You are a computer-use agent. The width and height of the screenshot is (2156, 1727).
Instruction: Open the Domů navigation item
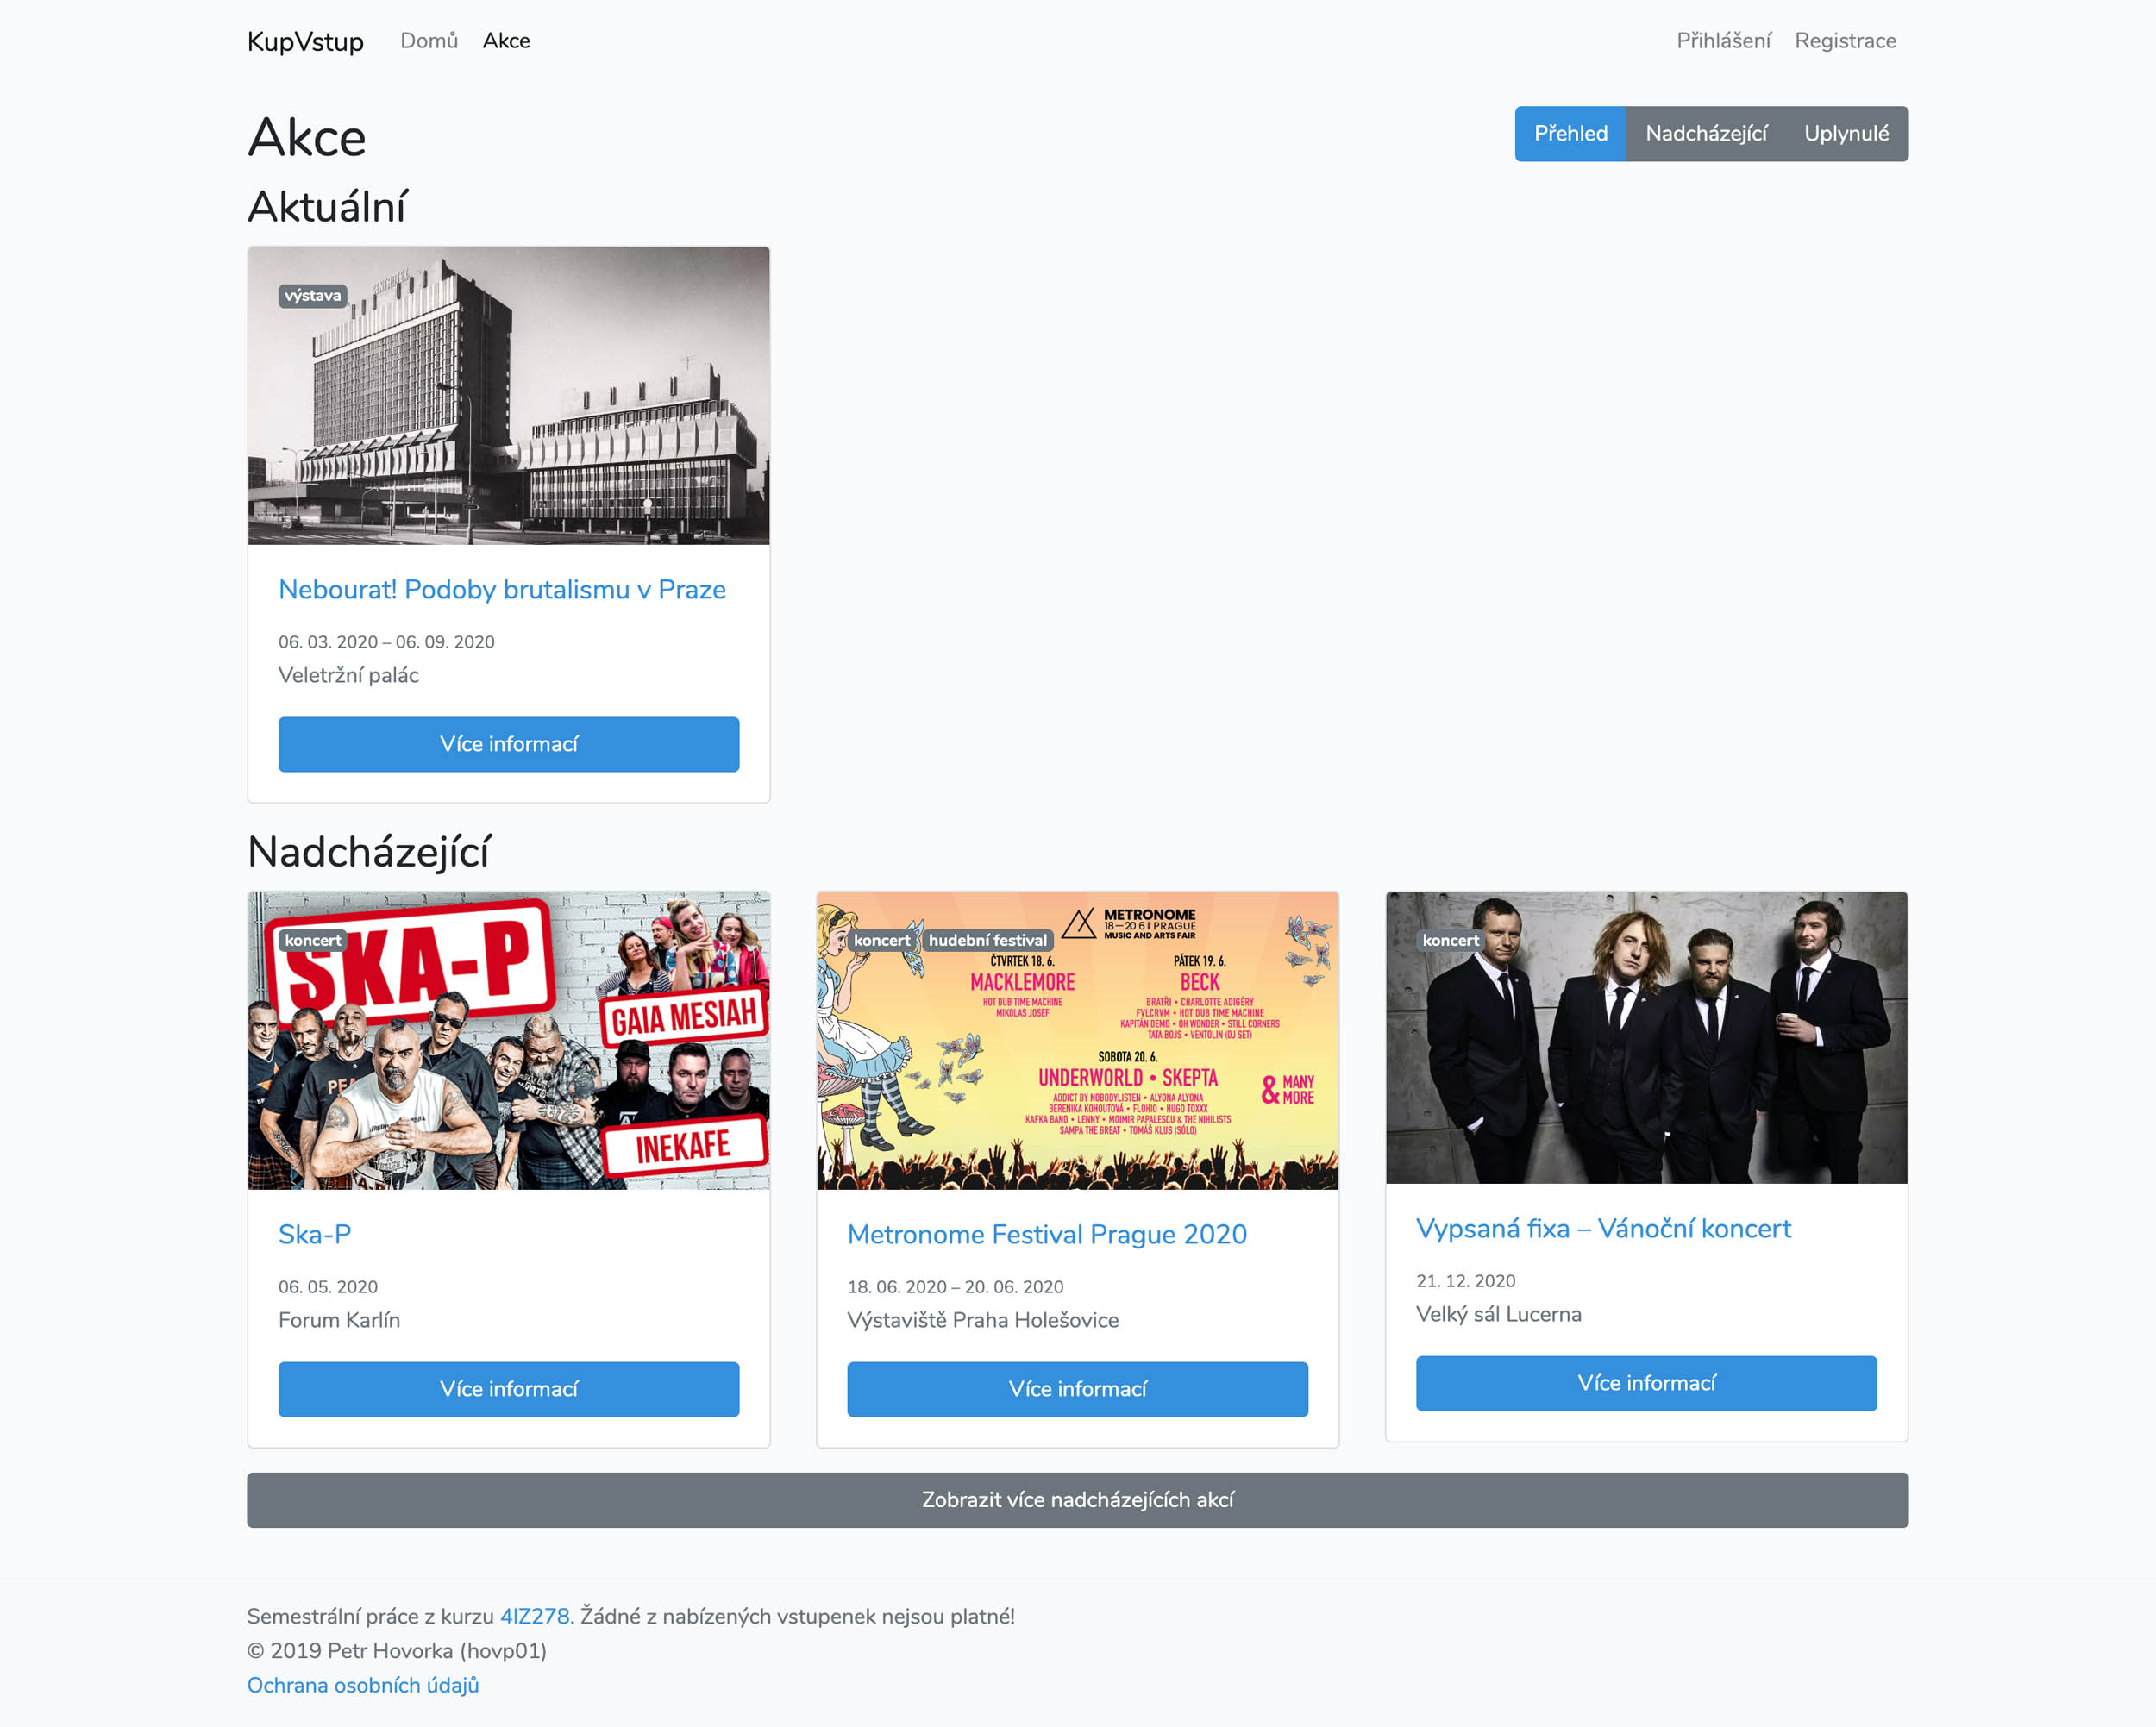(429, 41)
